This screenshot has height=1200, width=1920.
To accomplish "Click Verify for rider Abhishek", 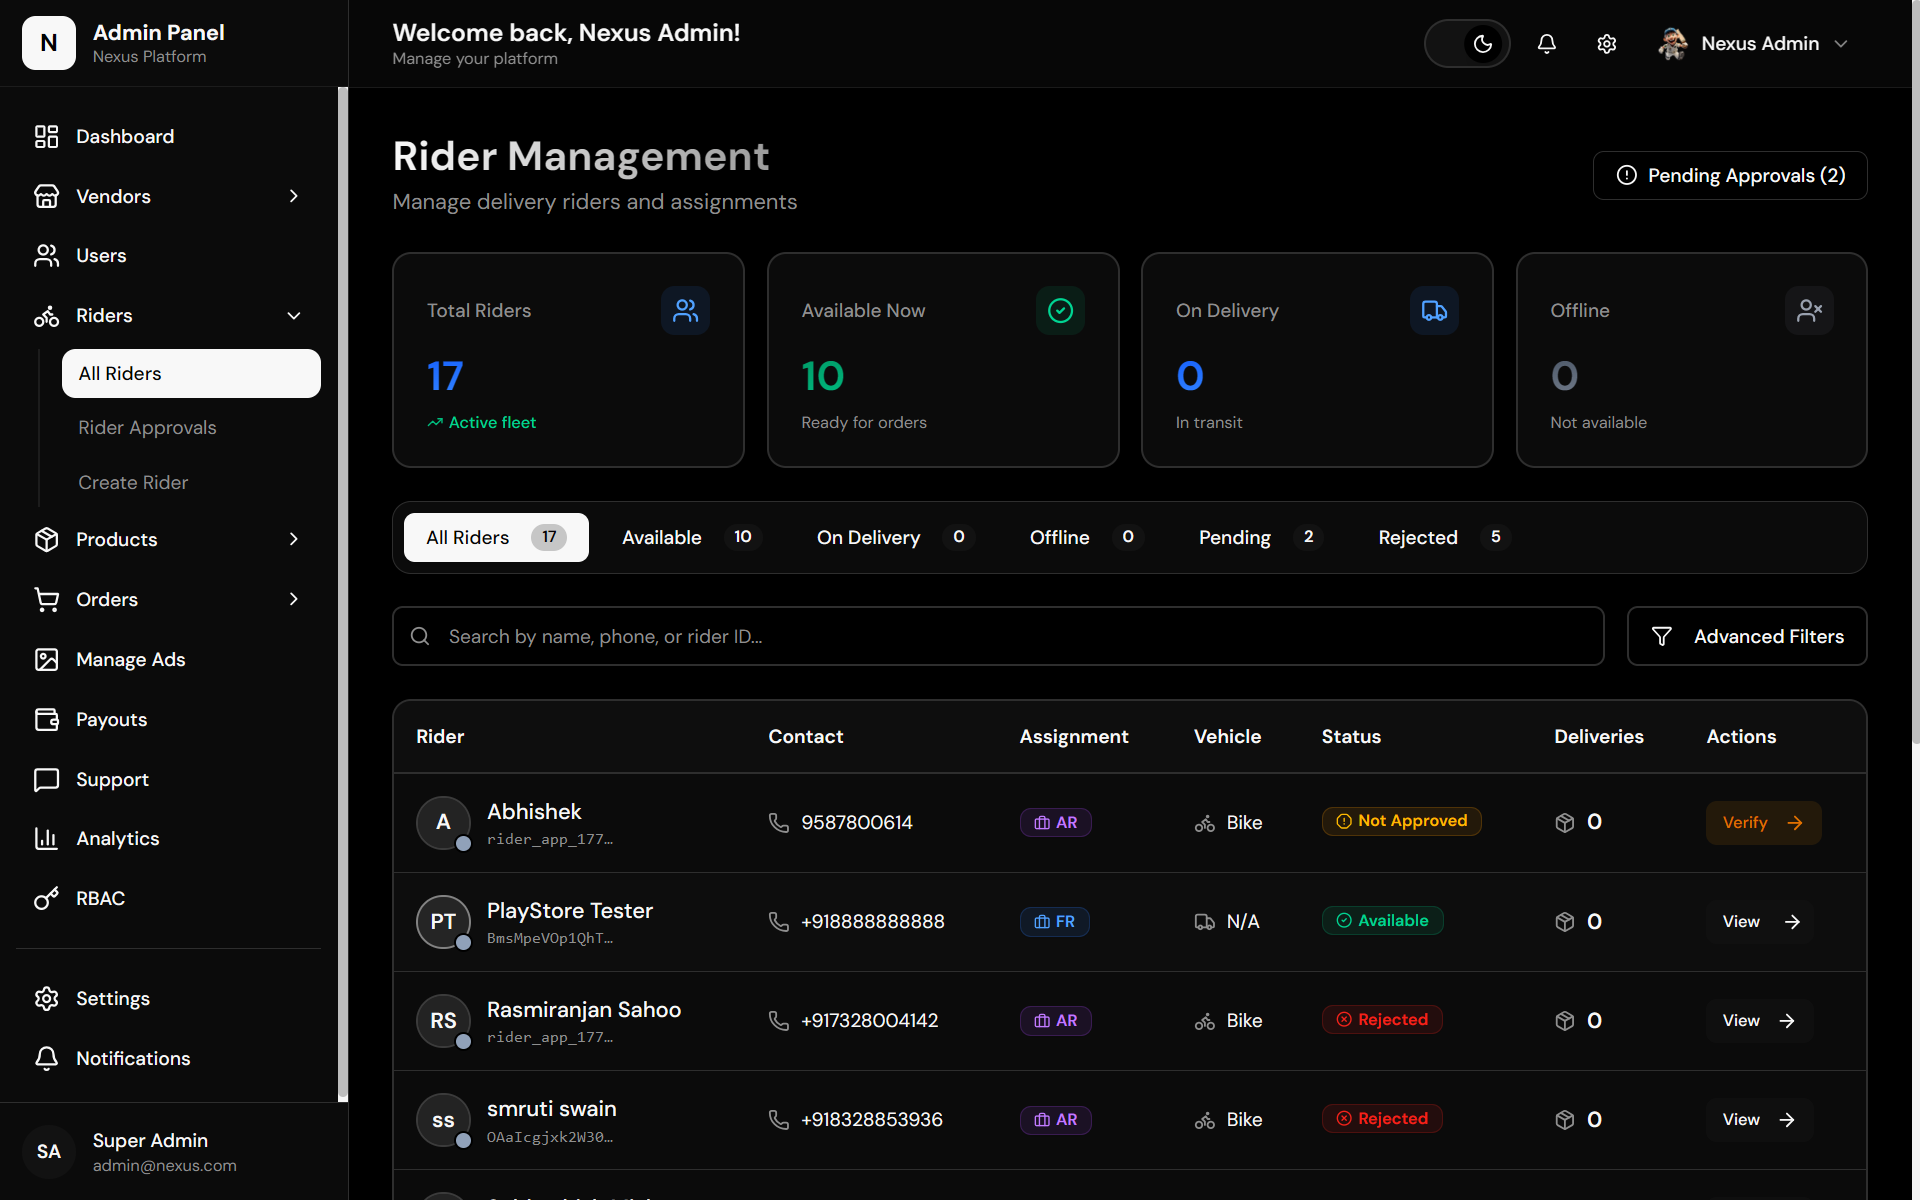I will (1763, 823).
